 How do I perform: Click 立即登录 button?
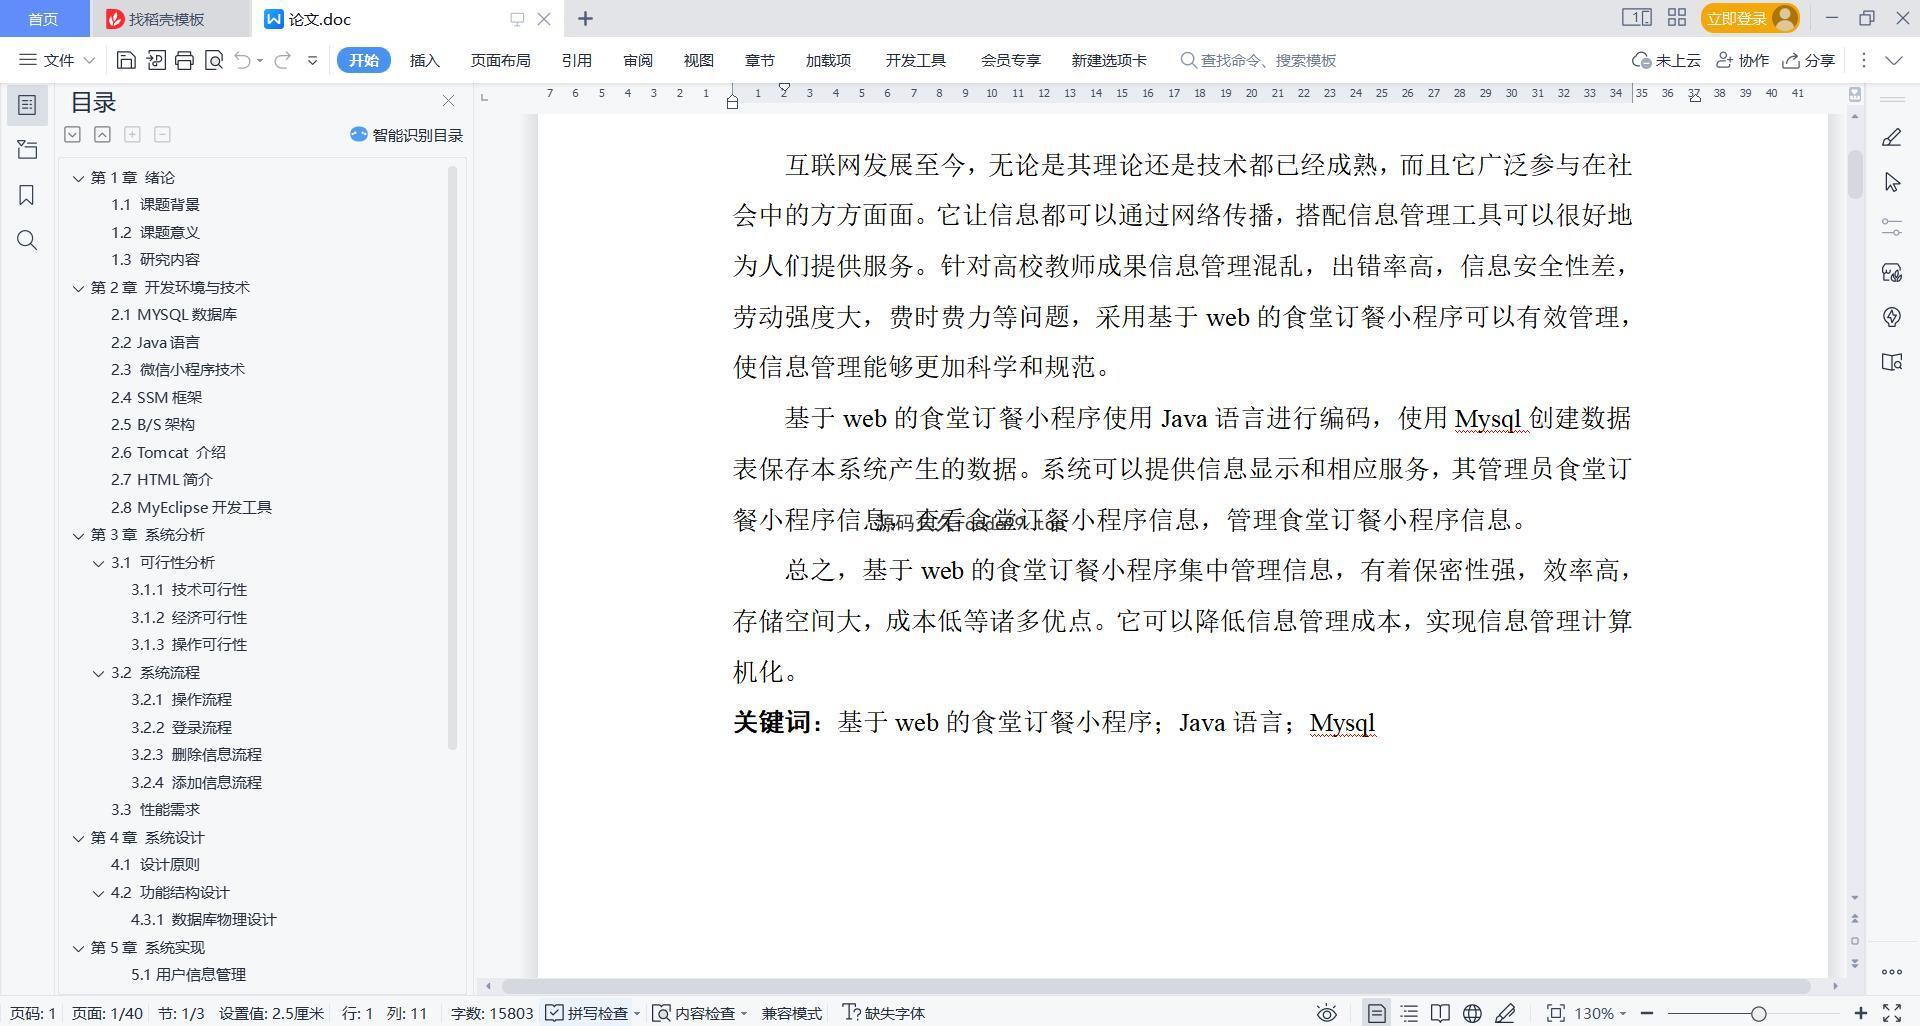coord(1750,18)
